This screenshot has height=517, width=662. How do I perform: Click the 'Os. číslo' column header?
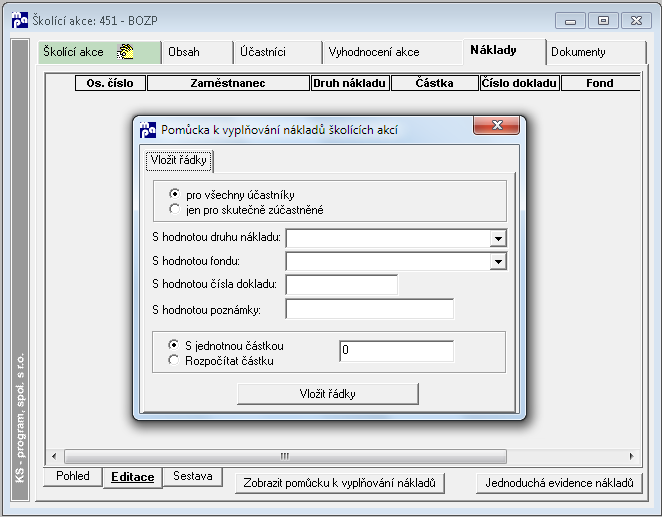(x=110, y=83)
